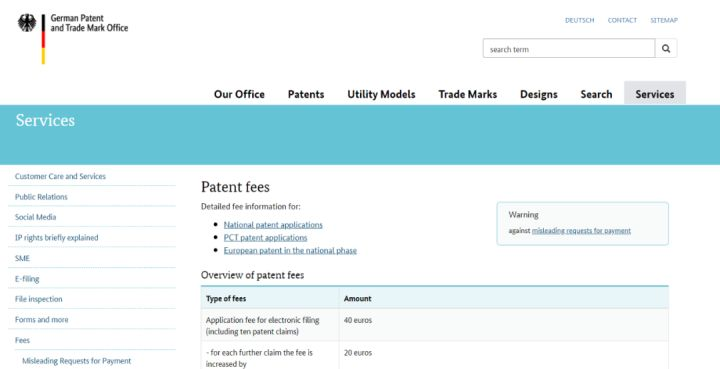This screenshot has height=369, width=720.
Task: Open misleading requests for payment warning link
Action: (x=581, y=231)
